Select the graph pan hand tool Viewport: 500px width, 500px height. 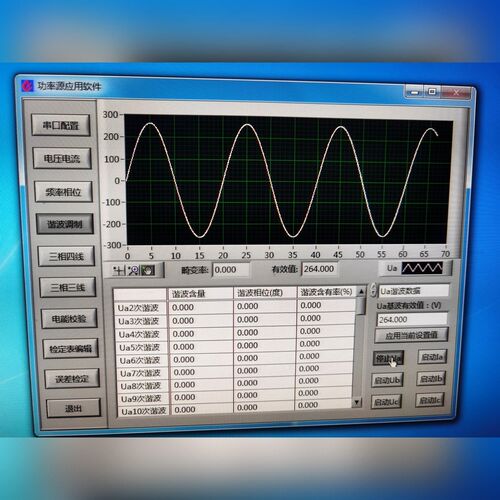pos(148,270)
